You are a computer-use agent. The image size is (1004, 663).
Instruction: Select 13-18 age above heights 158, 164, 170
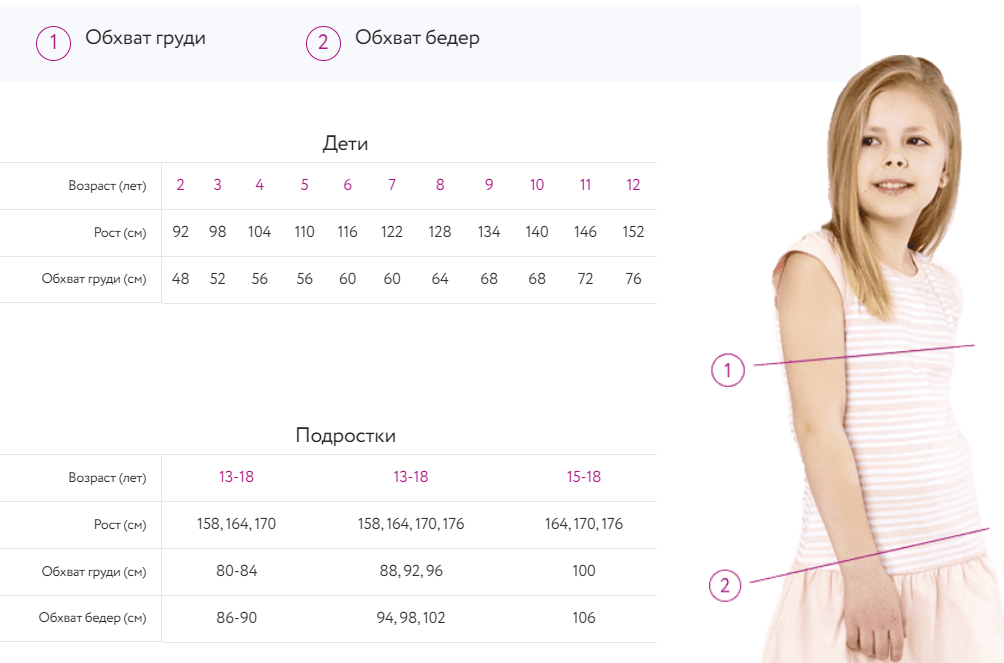click(236, 477)
